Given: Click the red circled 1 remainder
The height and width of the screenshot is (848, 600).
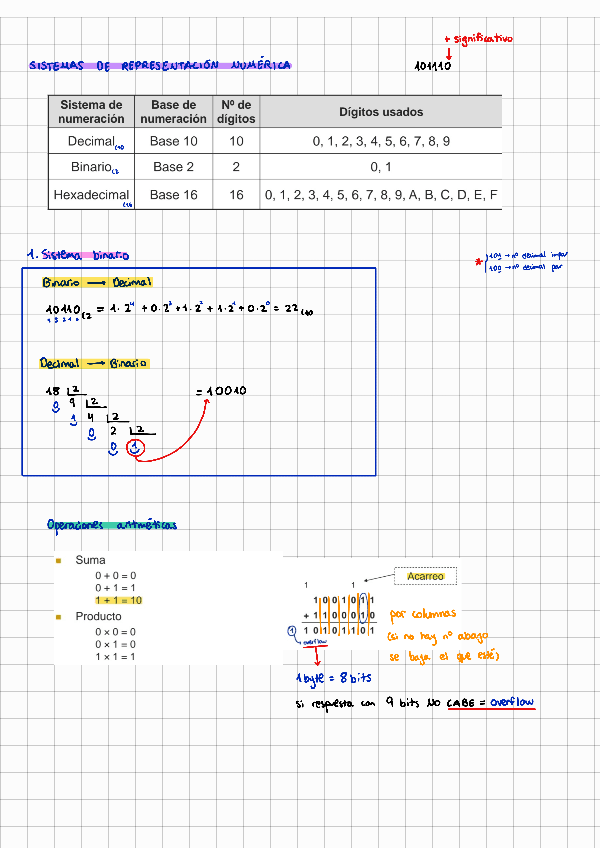Looking at the screenshot, I should point(138,449).
